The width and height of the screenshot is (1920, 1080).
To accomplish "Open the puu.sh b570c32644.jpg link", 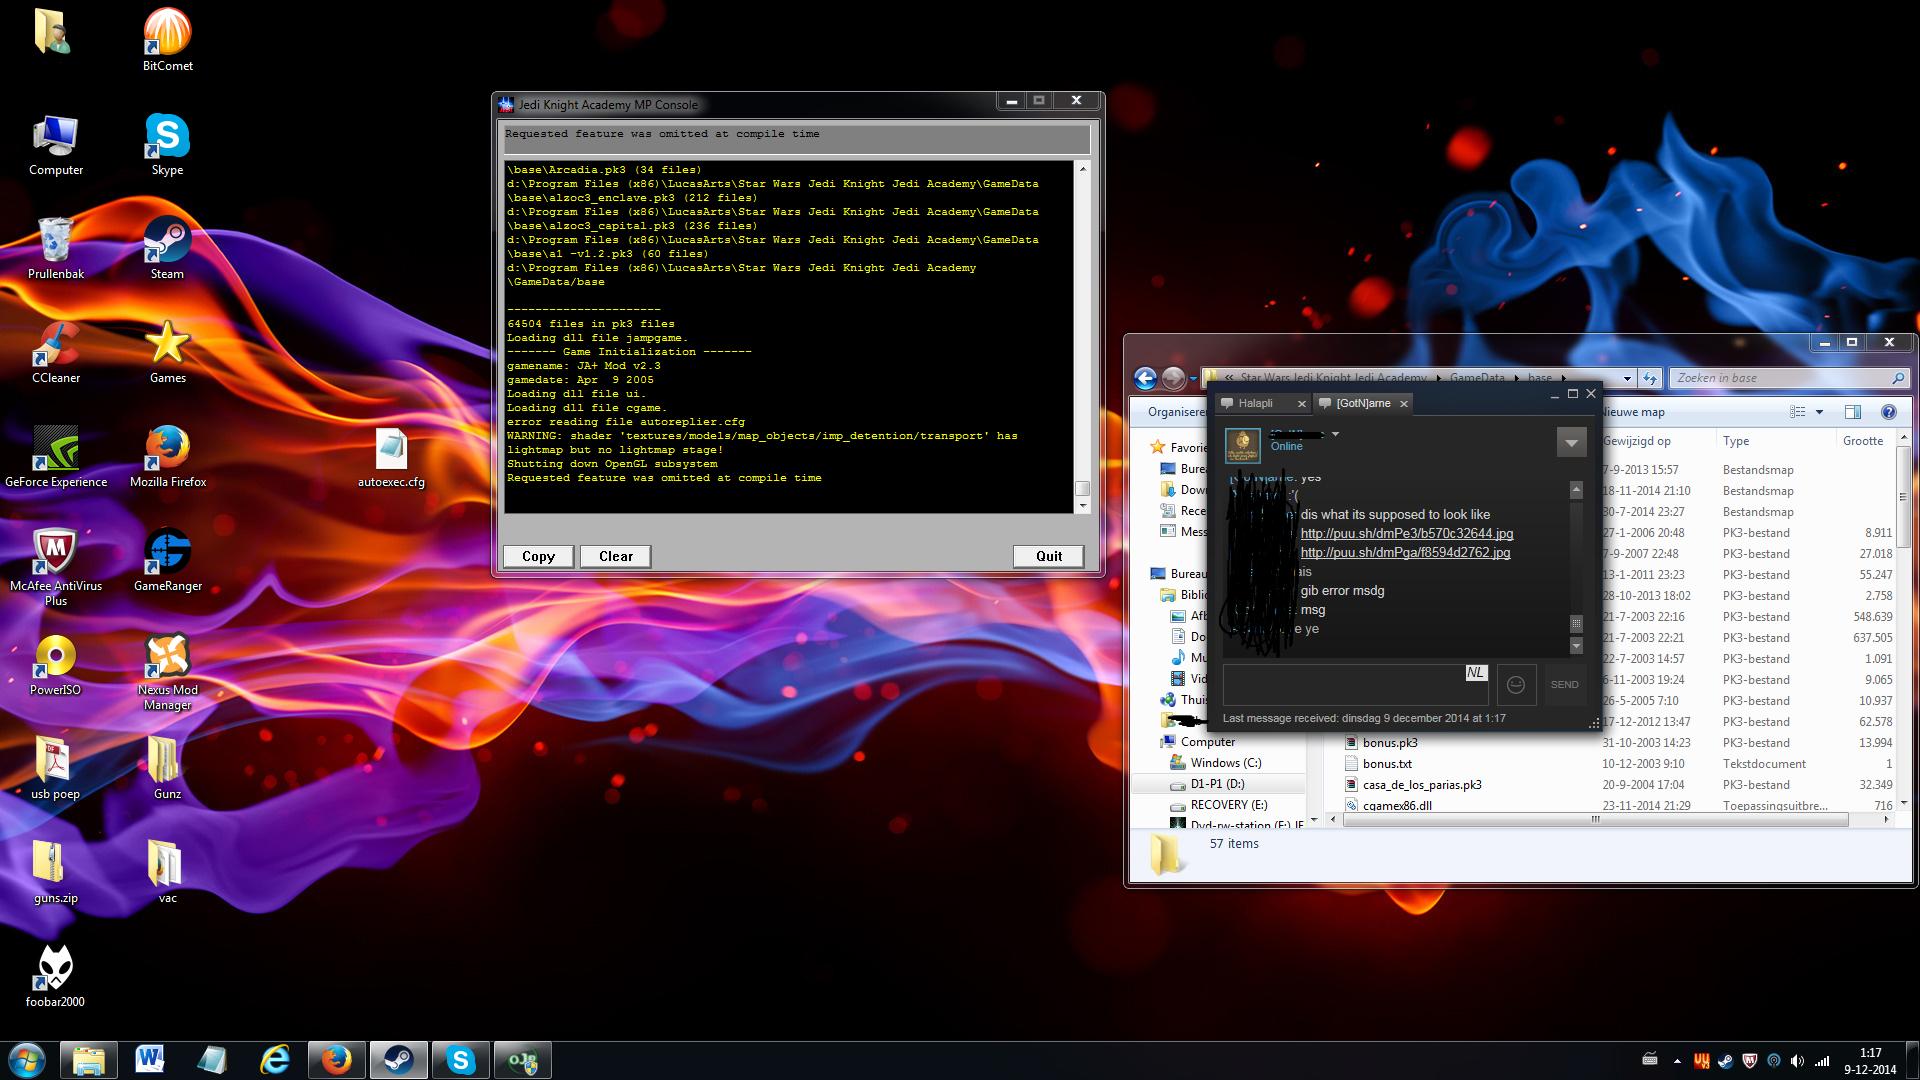I will pyautogui.click(x=1407, y=533).
